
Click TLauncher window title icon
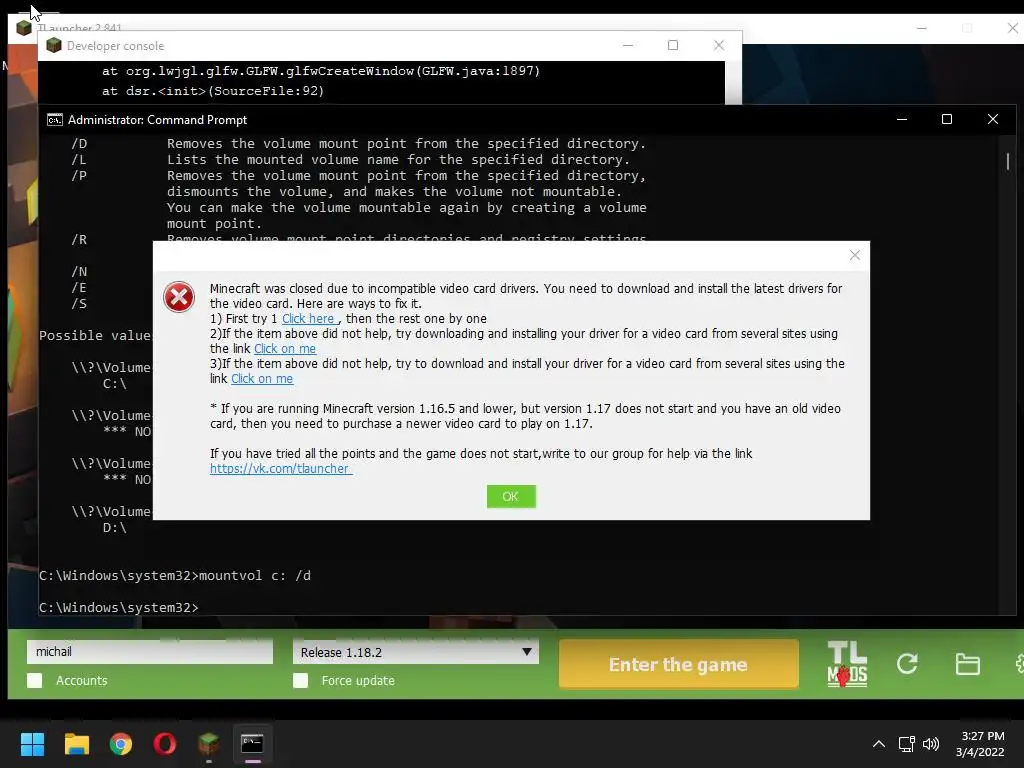tap(24, 28)
